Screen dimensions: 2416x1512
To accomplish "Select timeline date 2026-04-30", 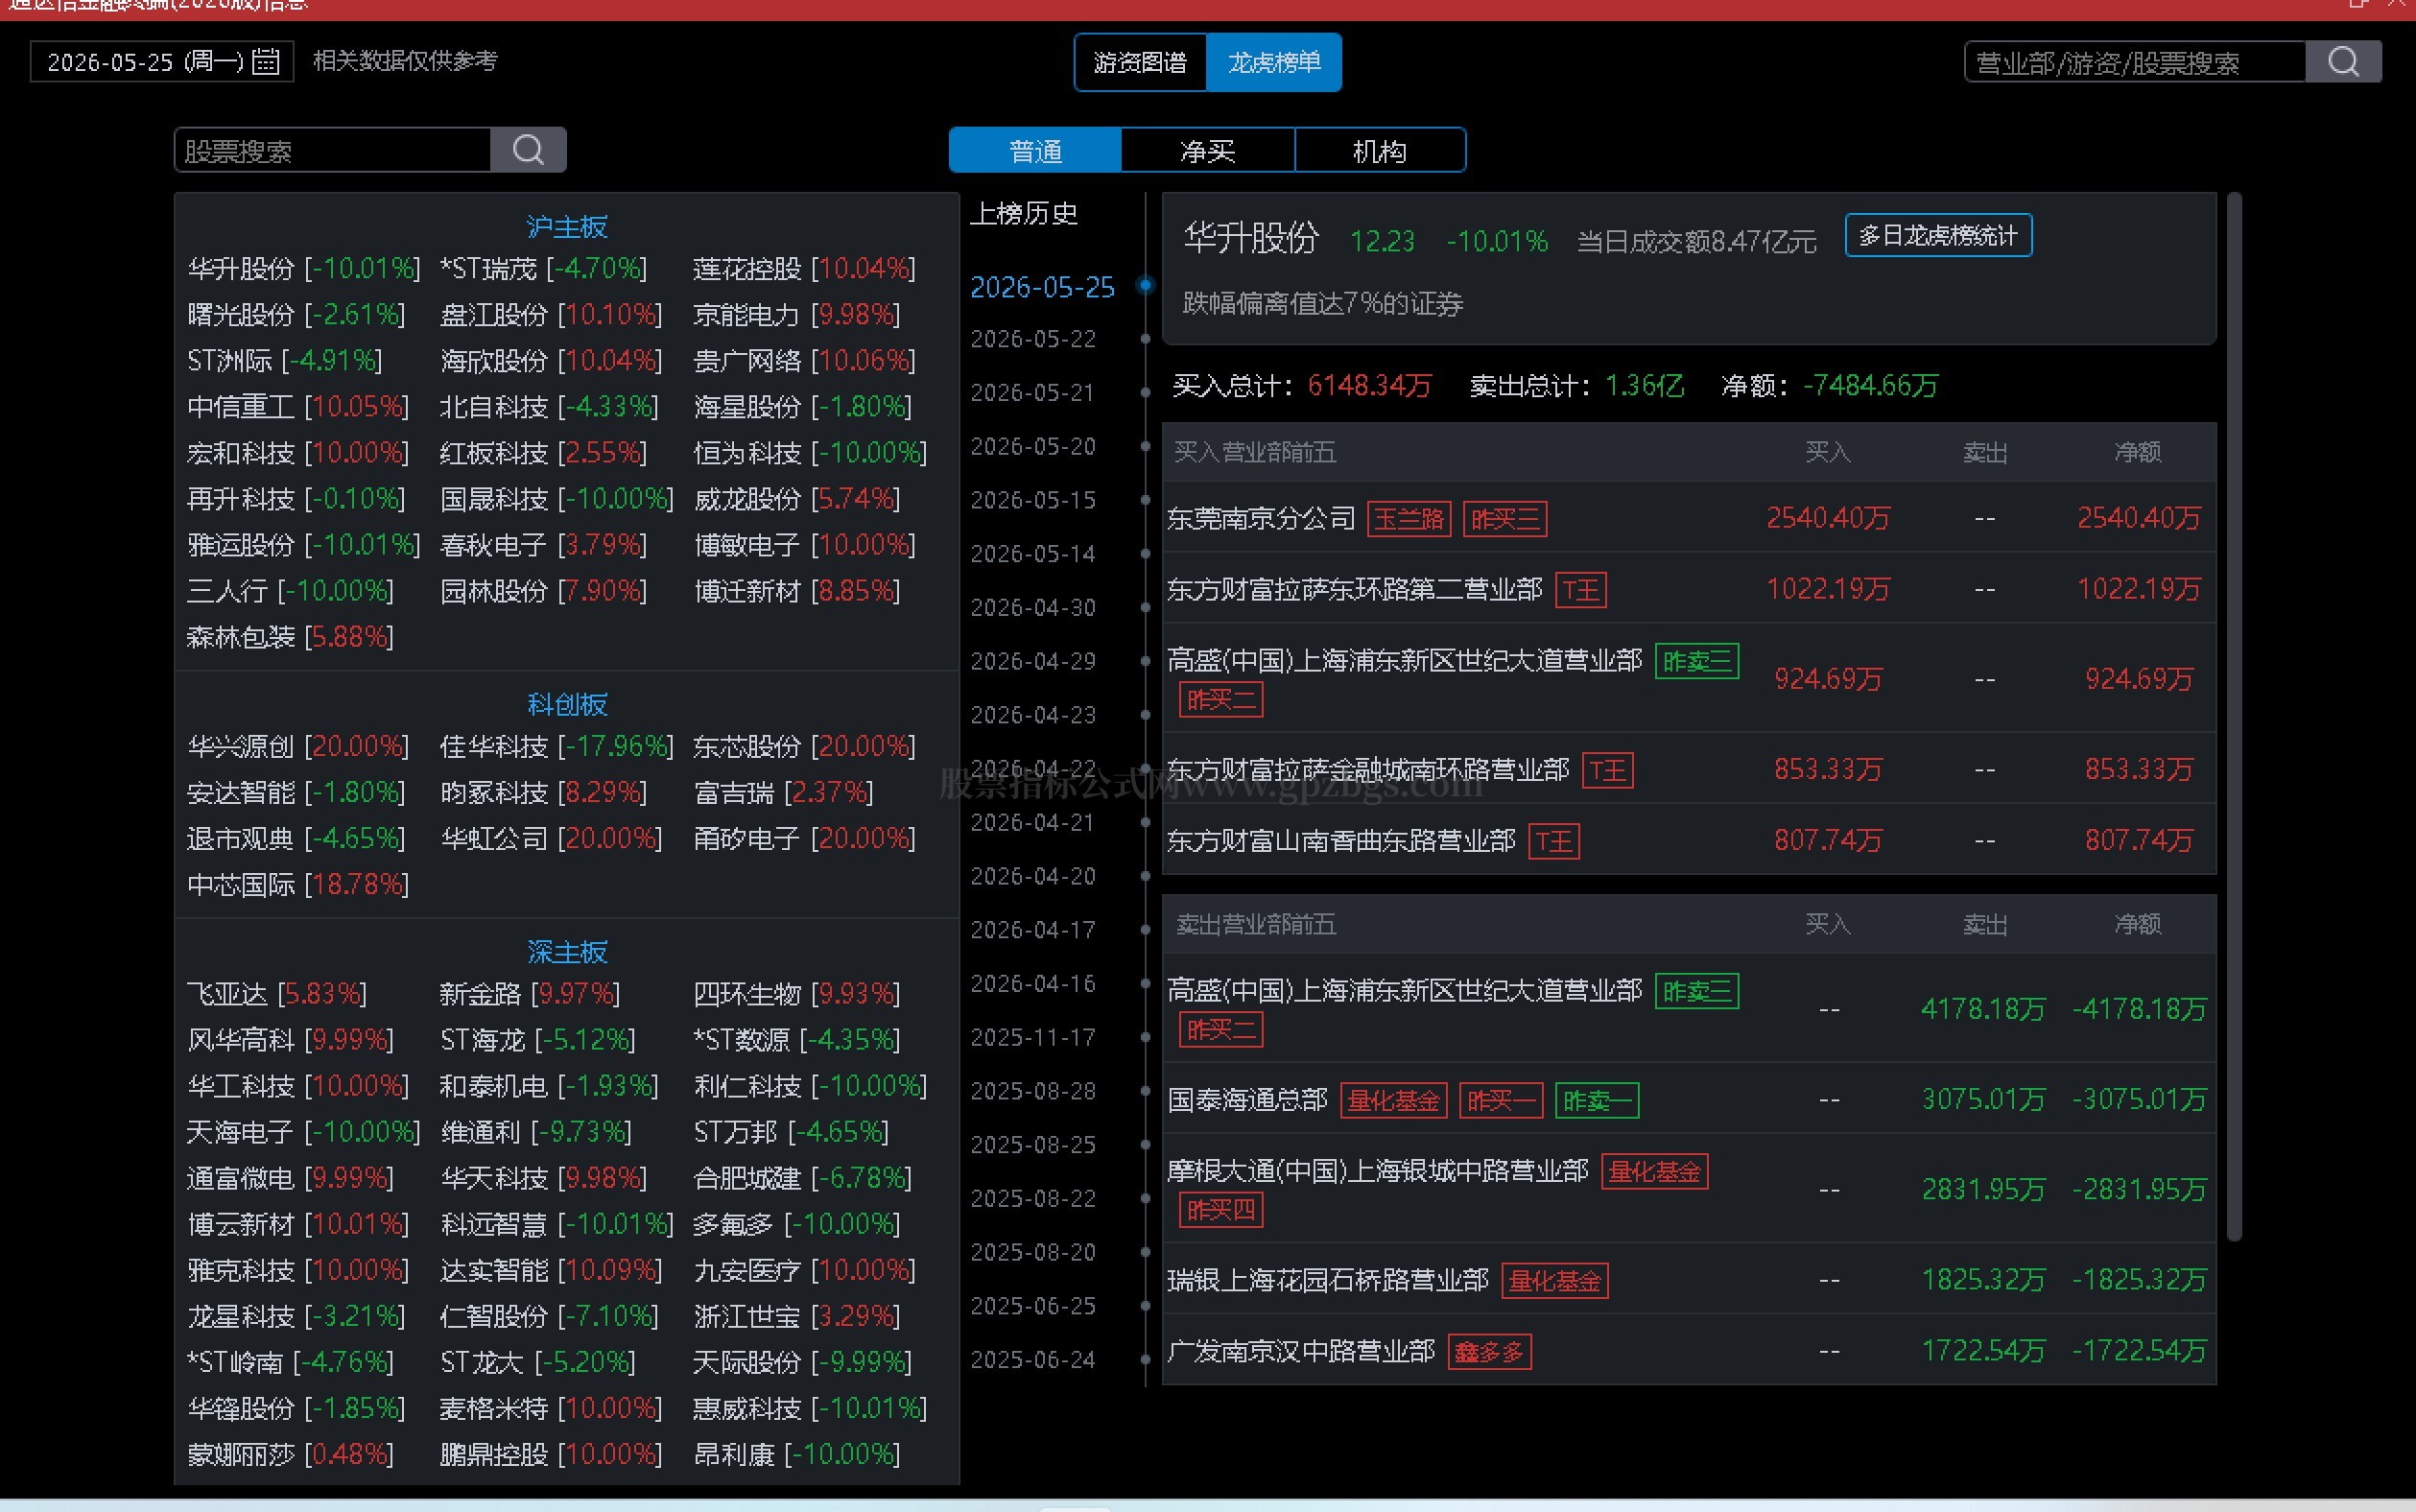I will [x=1033, y=608].
